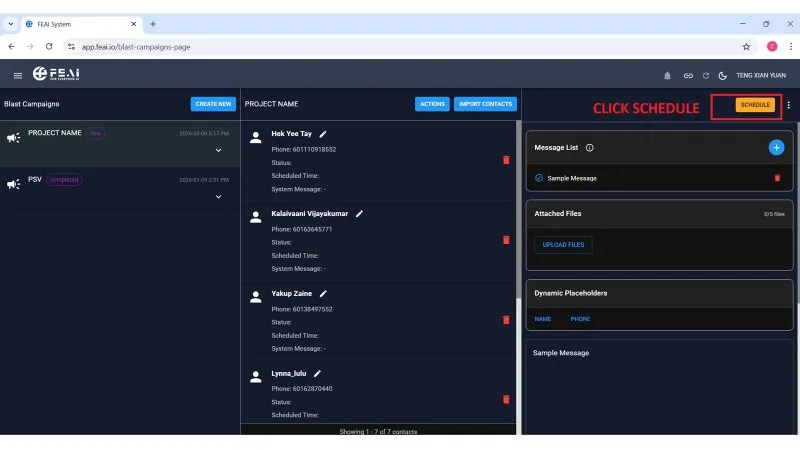Click the Sample Message text area
Viewport: 800px width, 450px height.
658,390
